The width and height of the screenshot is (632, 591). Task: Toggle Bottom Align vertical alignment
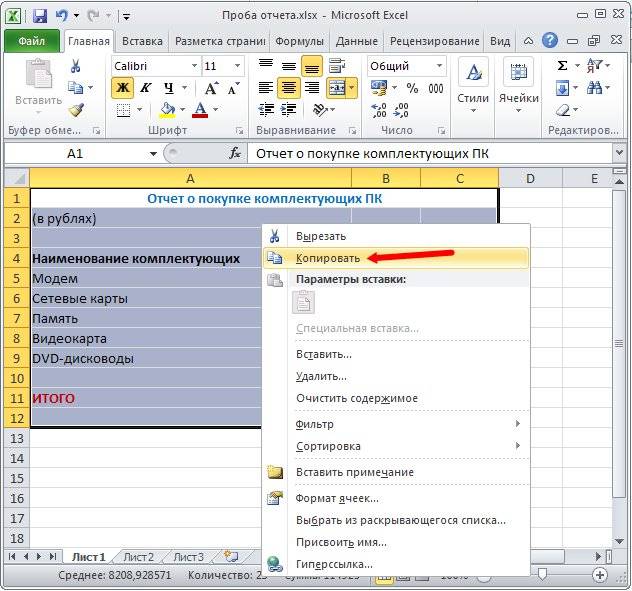click(312, 66)
